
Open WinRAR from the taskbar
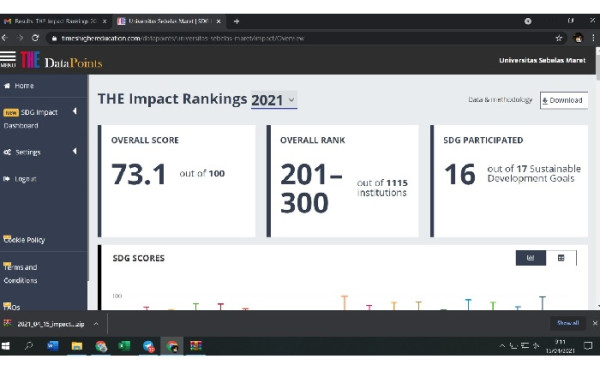[196, 346]
